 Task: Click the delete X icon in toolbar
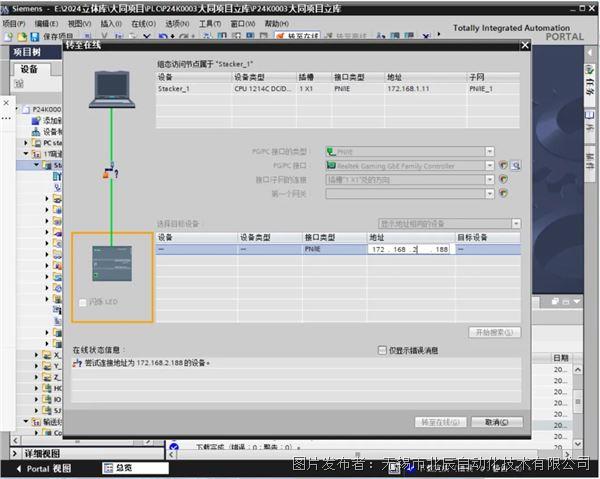click(147, 37)
